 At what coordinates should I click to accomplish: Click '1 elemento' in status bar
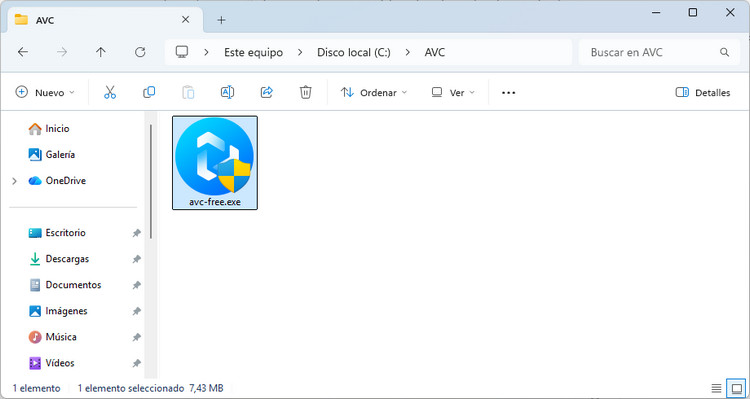[x=36, y=388]
